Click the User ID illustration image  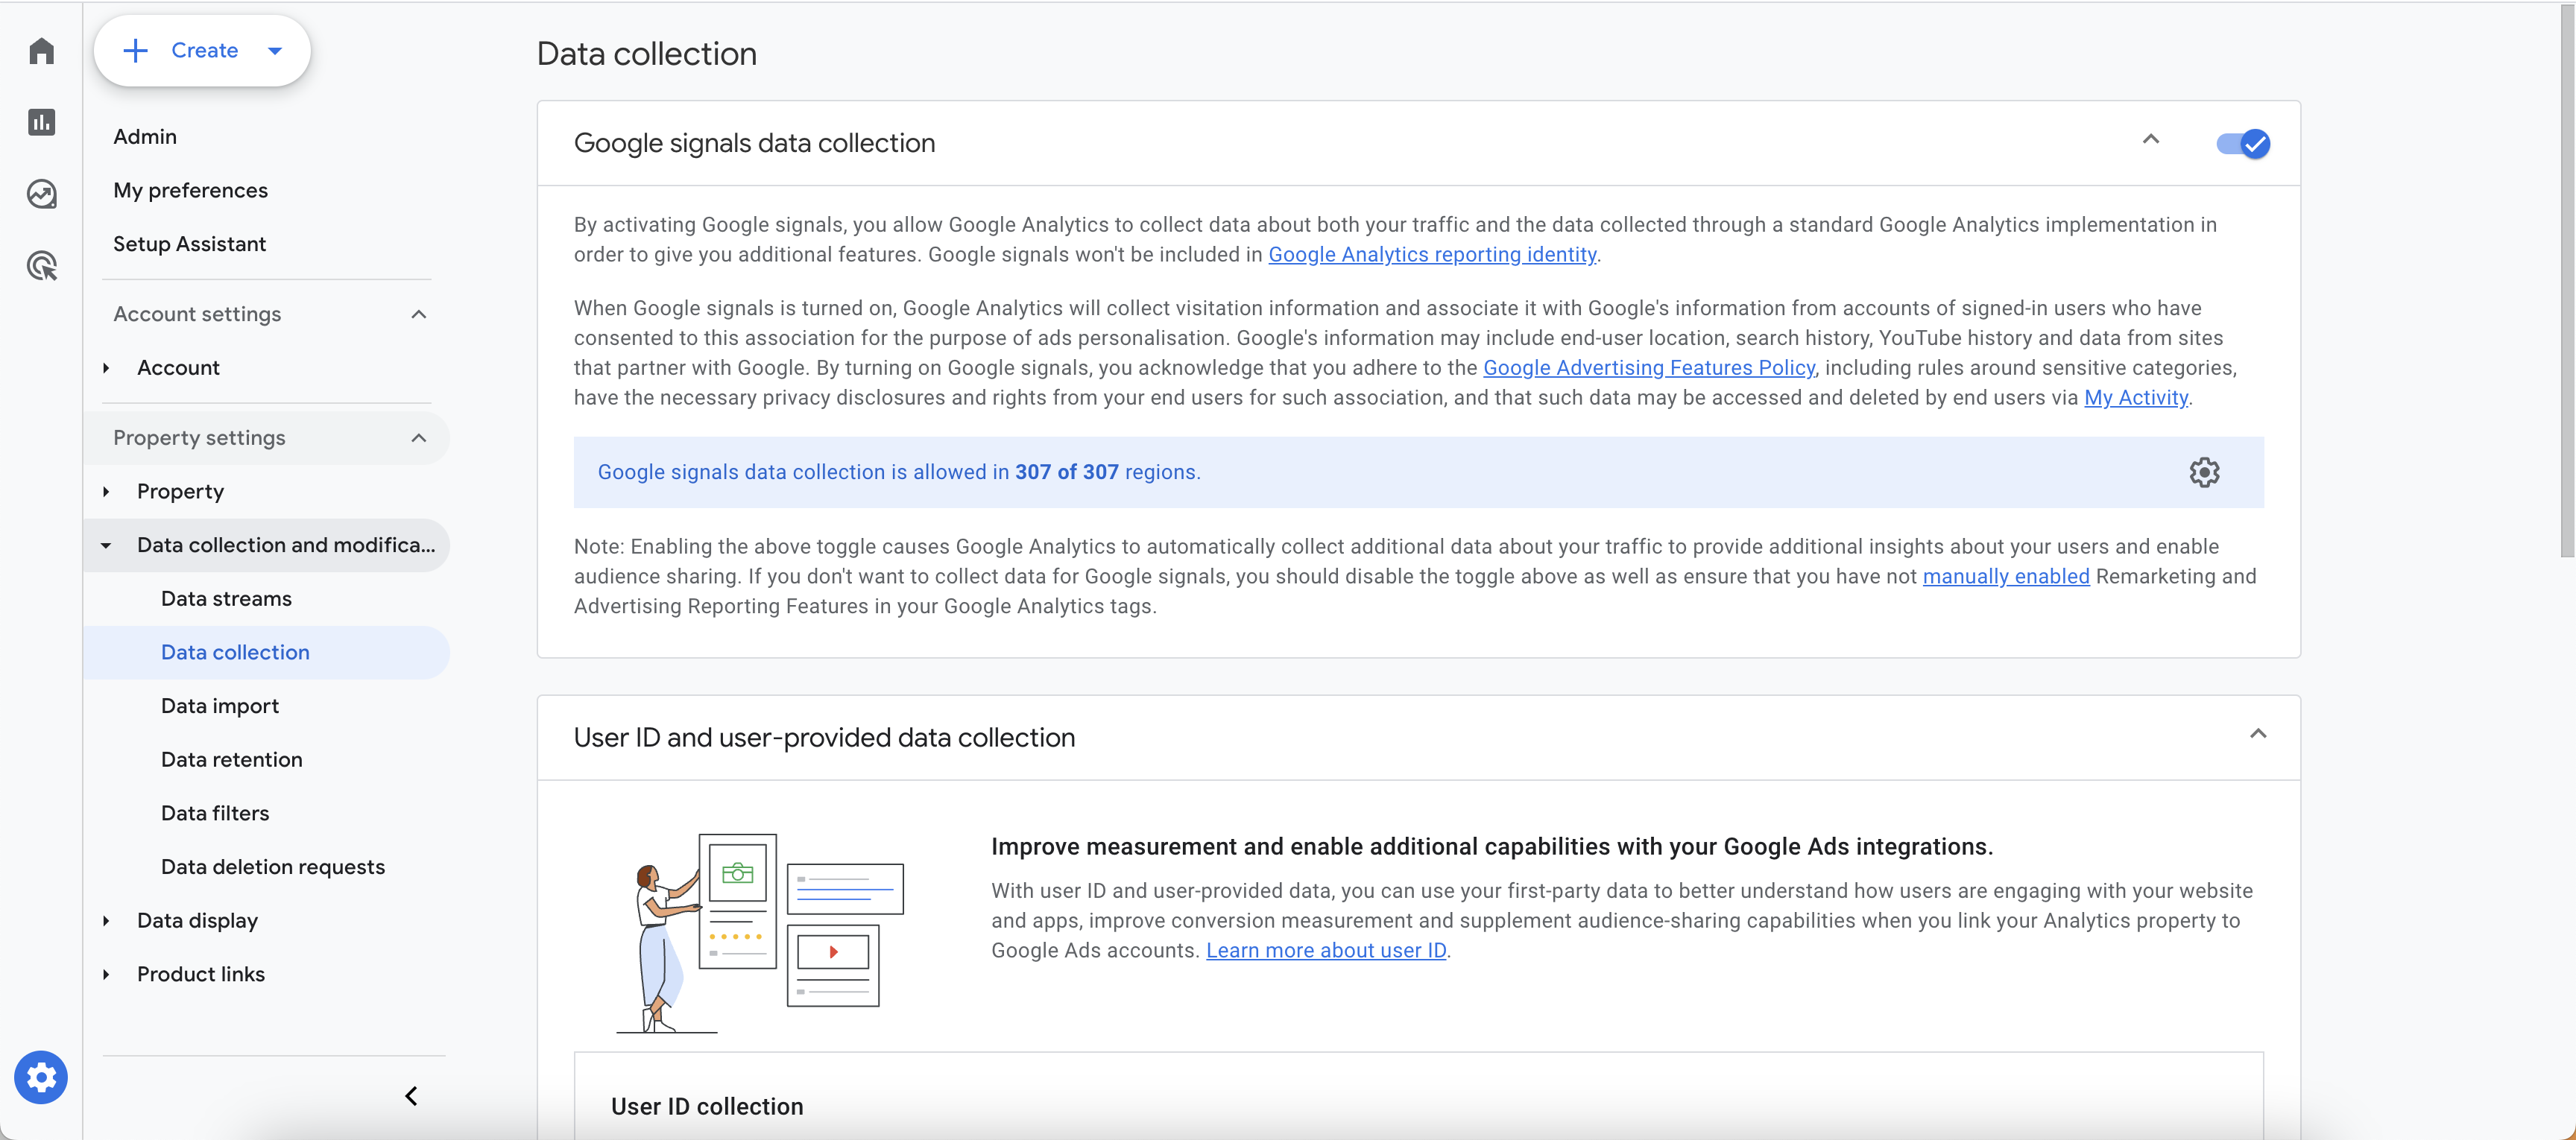pyautogui.click(x=760, y=933)
